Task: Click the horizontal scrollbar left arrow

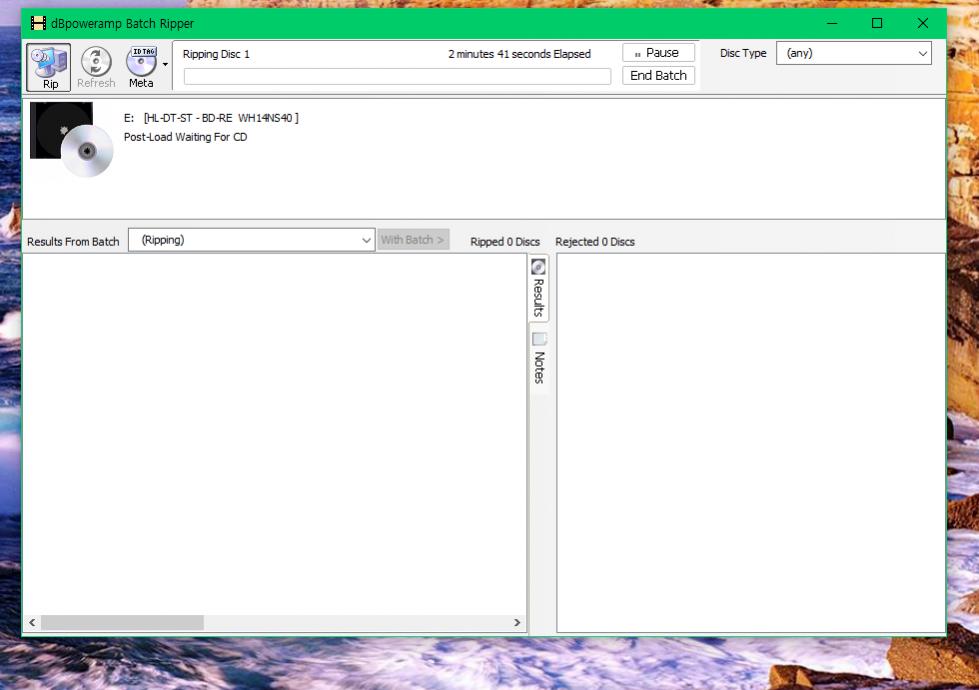Action: 32,622
